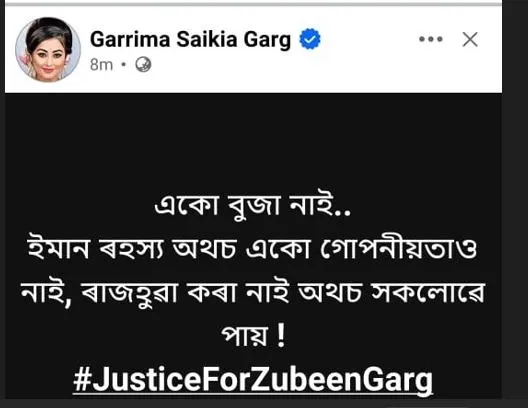Click the first text line একো বুজা নাই..
The width and height of the screenshot is (528, 408).
253,205
